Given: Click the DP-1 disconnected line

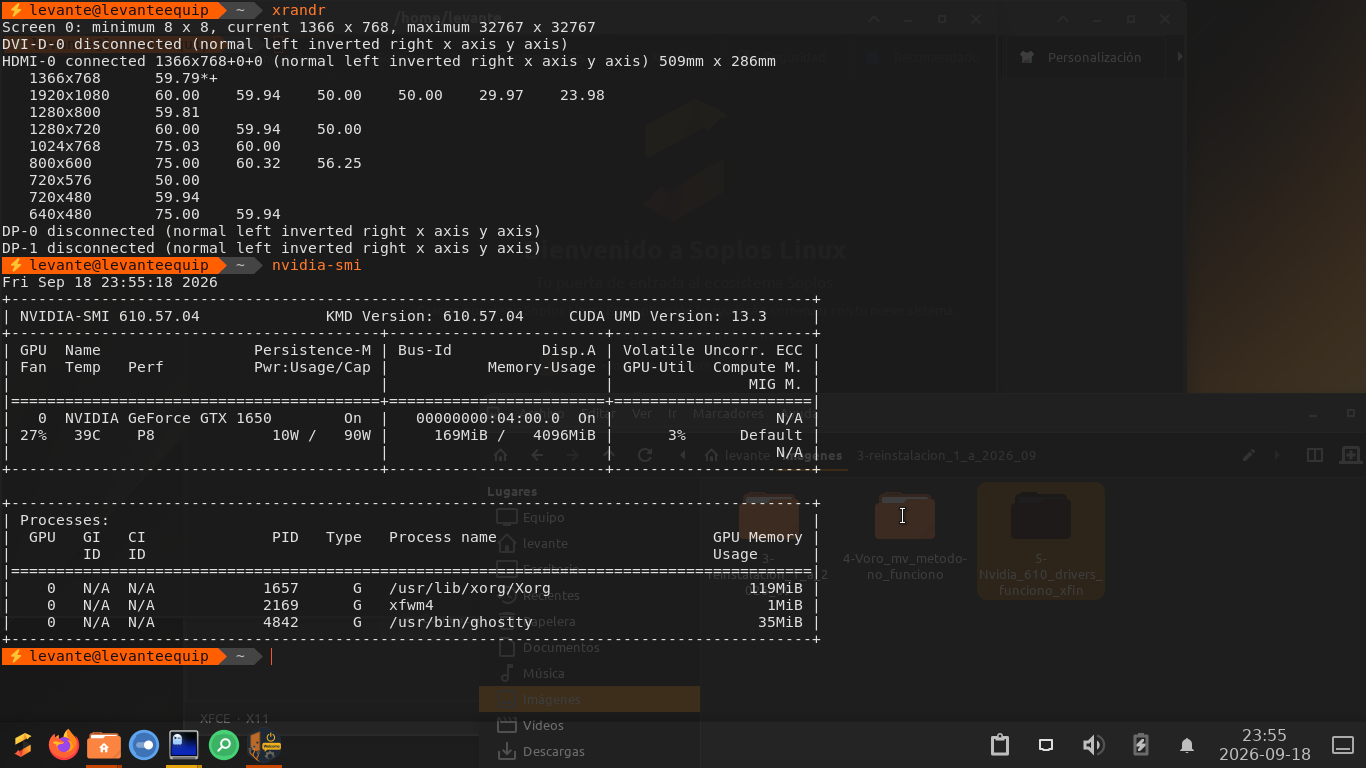Looking at the screenshot, I should coord(272,248).
